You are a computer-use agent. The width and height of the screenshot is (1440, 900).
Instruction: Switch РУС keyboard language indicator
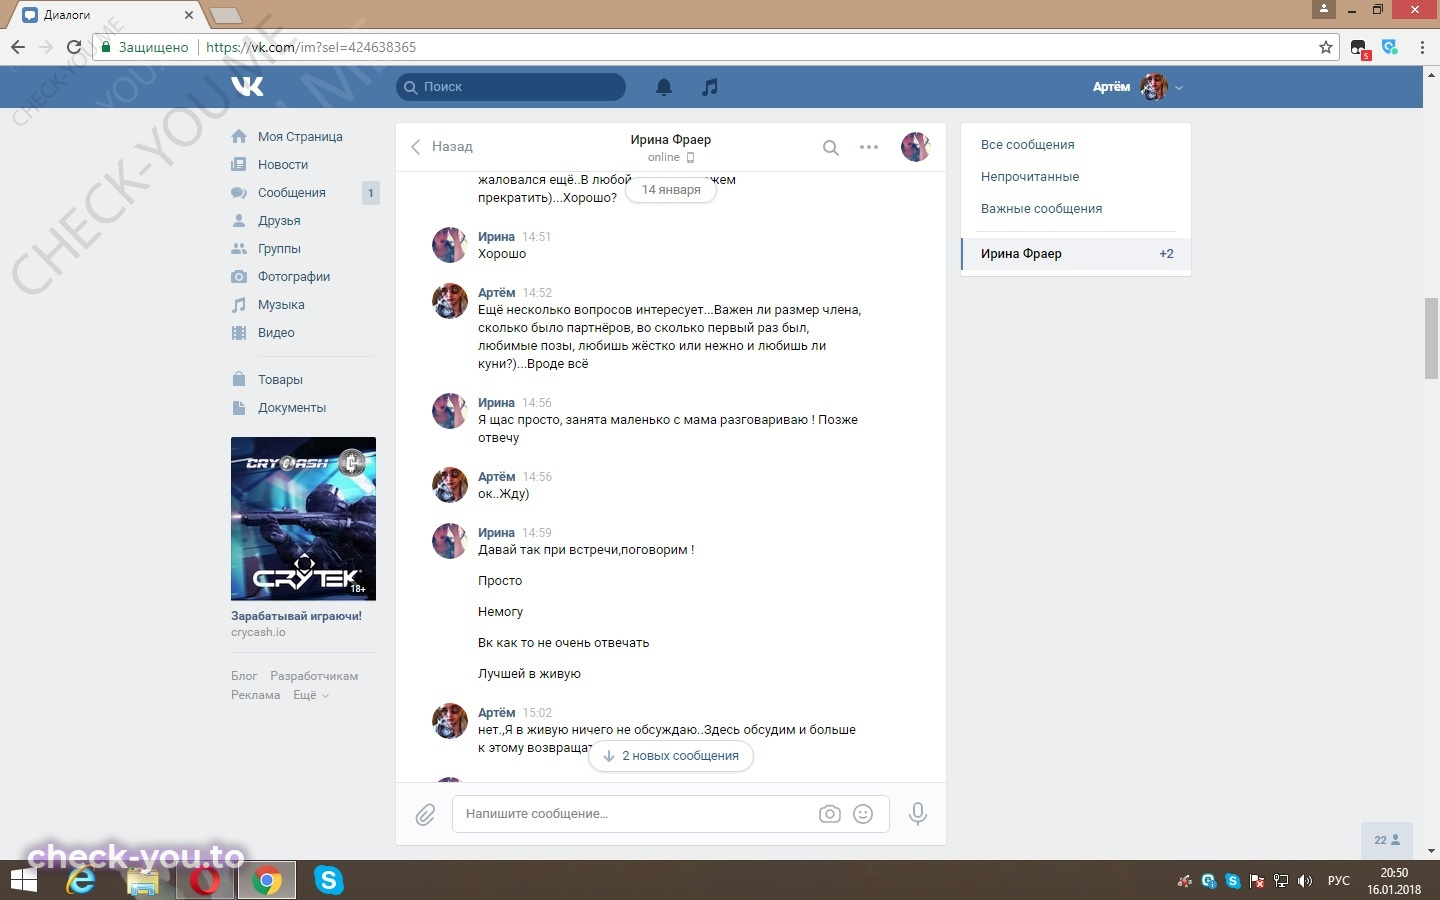click(x=1338, y=881)
